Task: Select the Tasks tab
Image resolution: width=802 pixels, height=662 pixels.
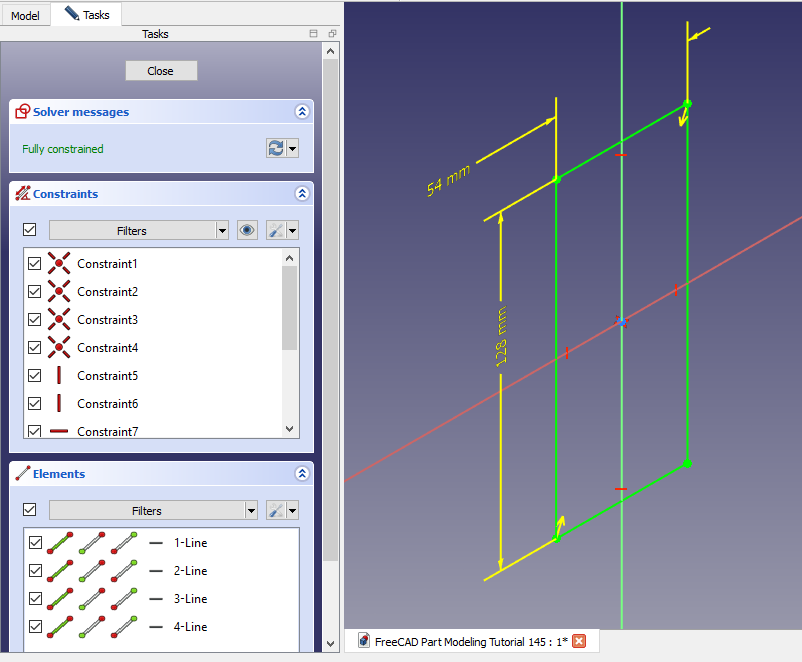Action: [x=87, y=14]
